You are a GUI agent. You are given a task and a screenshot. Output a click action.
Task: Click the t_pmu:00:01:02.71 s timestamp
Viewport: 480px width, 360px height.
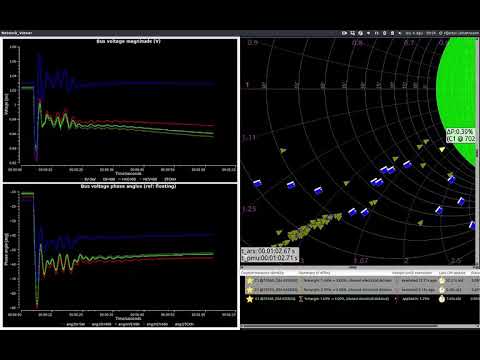269,258
